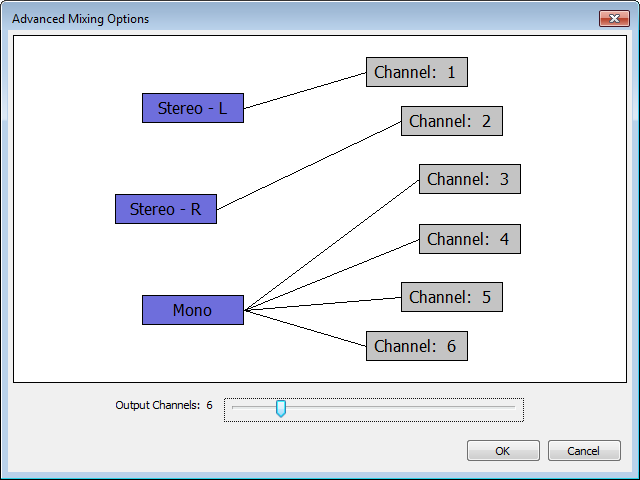The width and height of the screenshot is (640, 480).
Task: Click the Output Channels: 6 label
Action: point(164,405)
